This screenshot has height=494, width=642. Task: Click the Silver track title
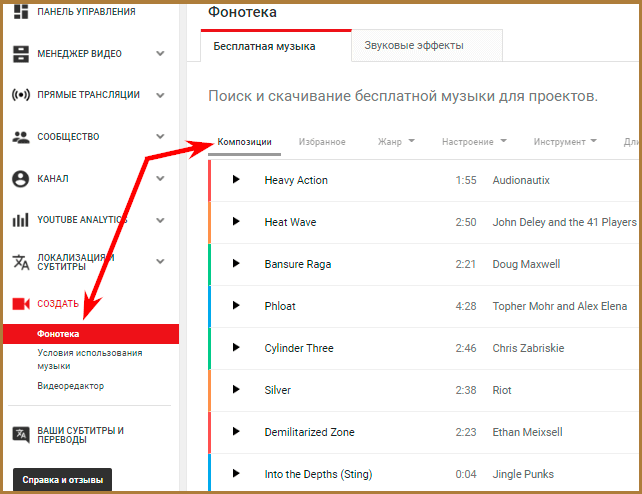(x=278, y=390)
